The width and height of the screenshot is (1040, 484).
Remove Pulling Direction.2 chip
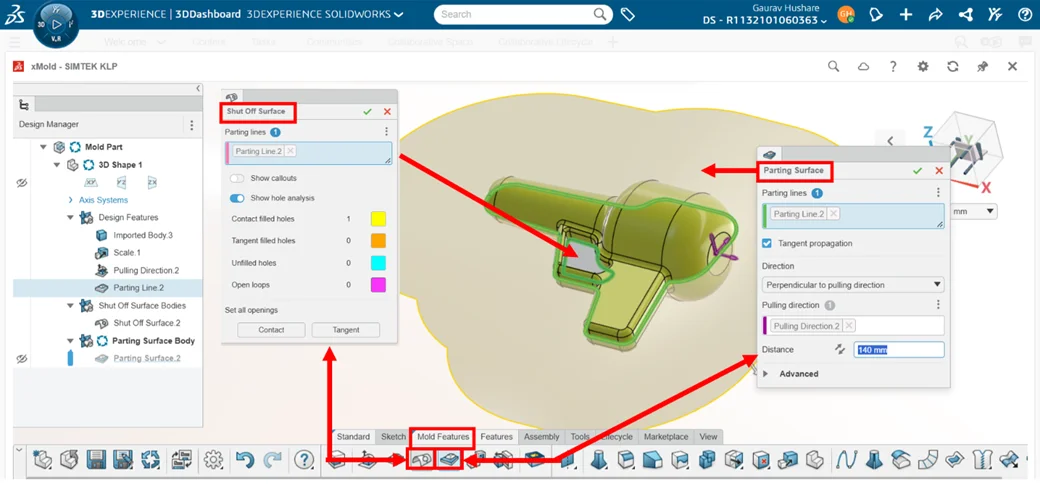pyautogui.click(x=849, y=326)
